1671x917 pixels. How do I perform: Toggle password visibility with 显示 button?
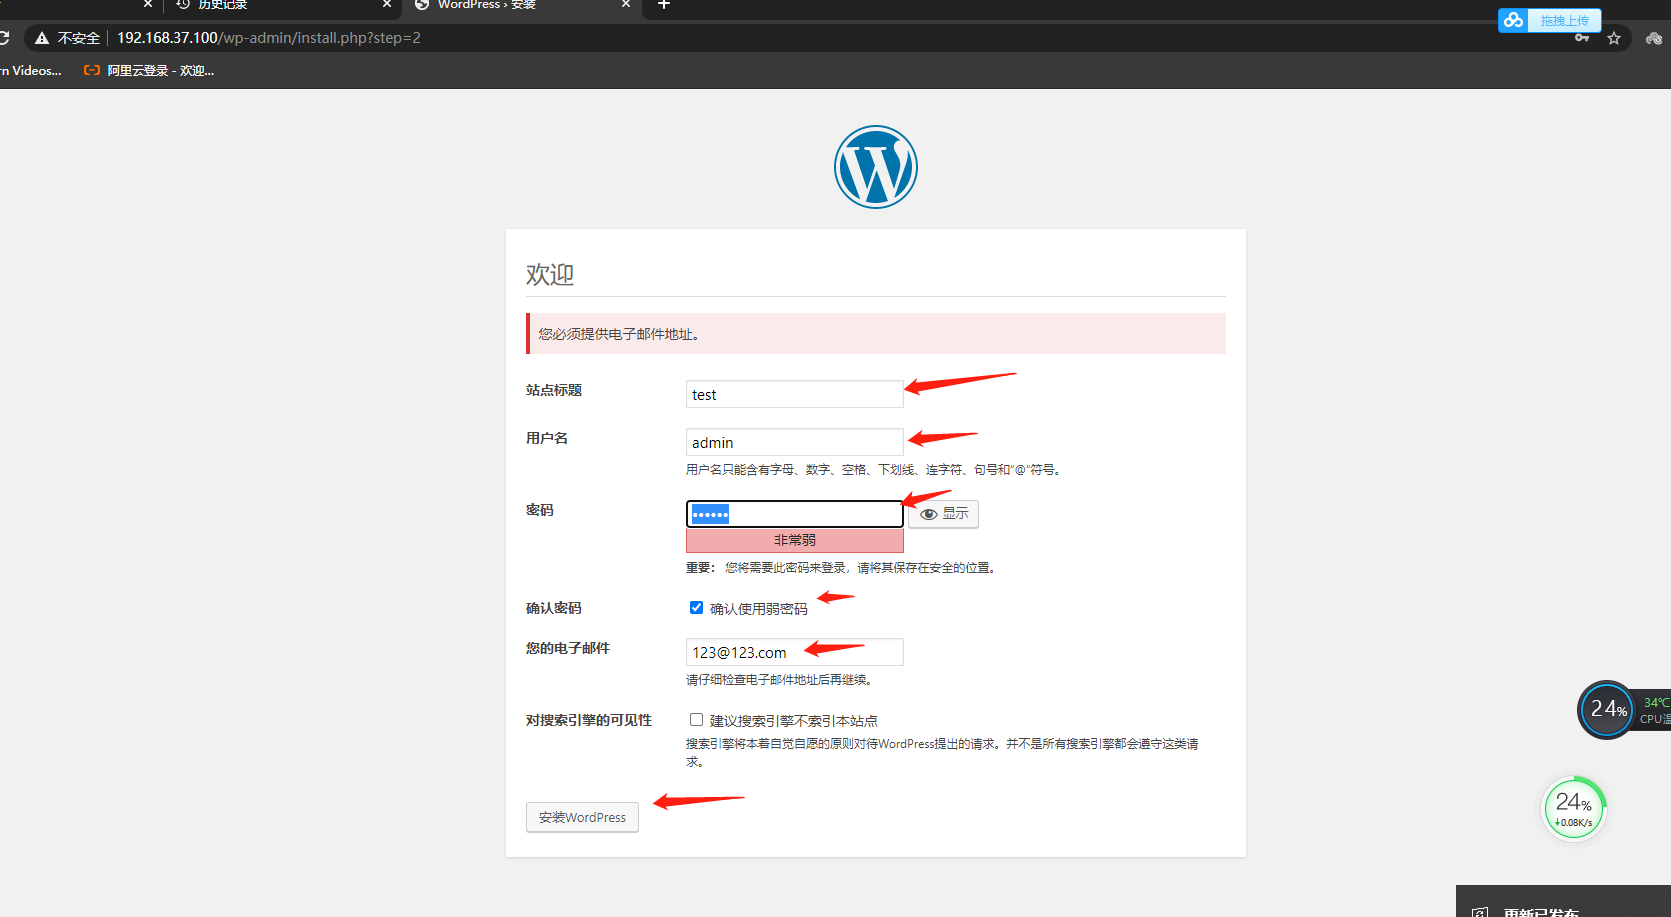pyautogui.click(x=944, y=514)
